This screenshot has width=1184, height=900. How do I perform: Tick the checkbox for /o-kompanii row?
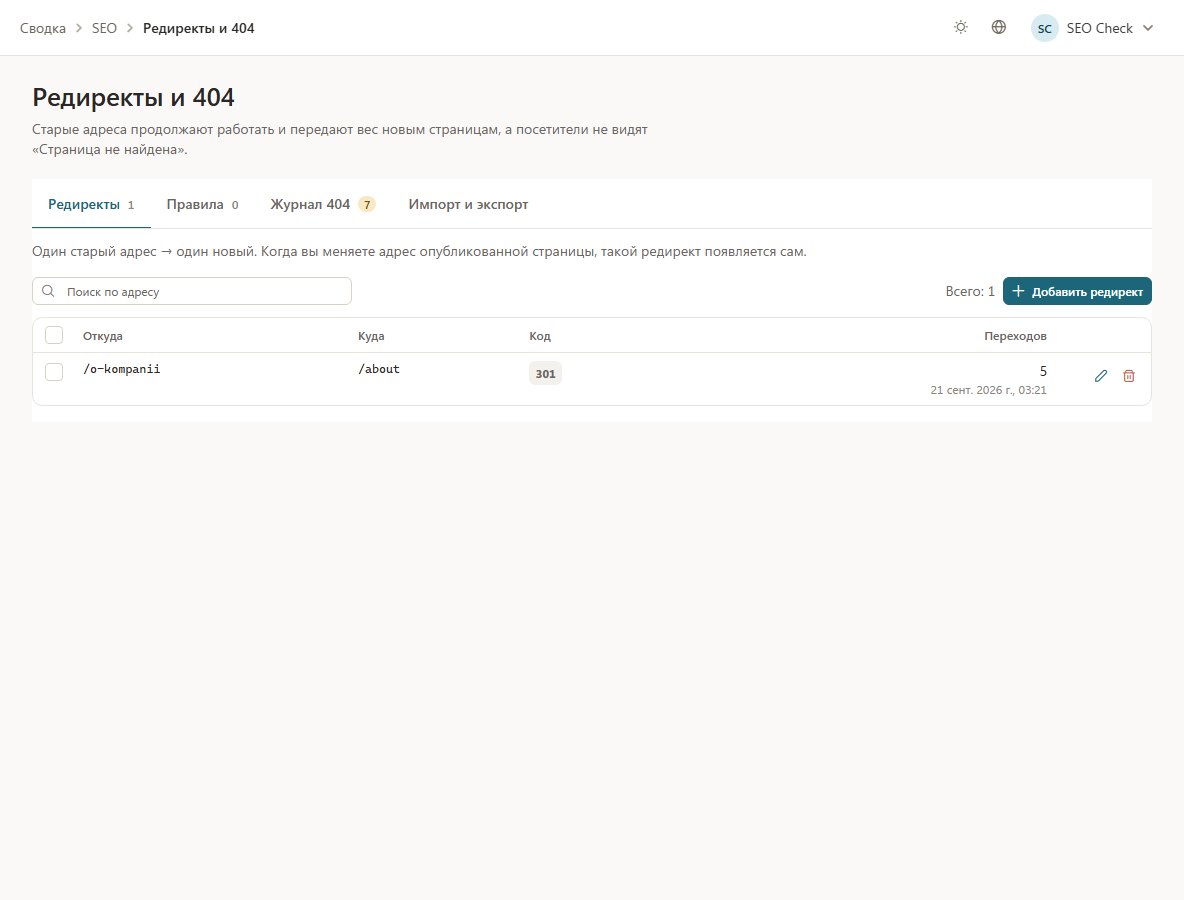[54, 371]
